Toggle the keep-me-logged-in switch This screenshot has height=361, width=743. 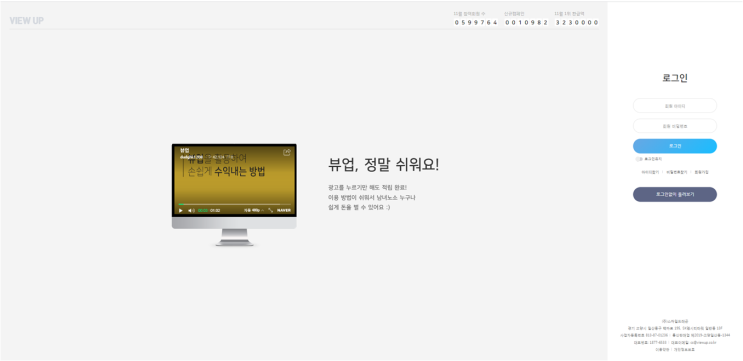click(640, 159)
